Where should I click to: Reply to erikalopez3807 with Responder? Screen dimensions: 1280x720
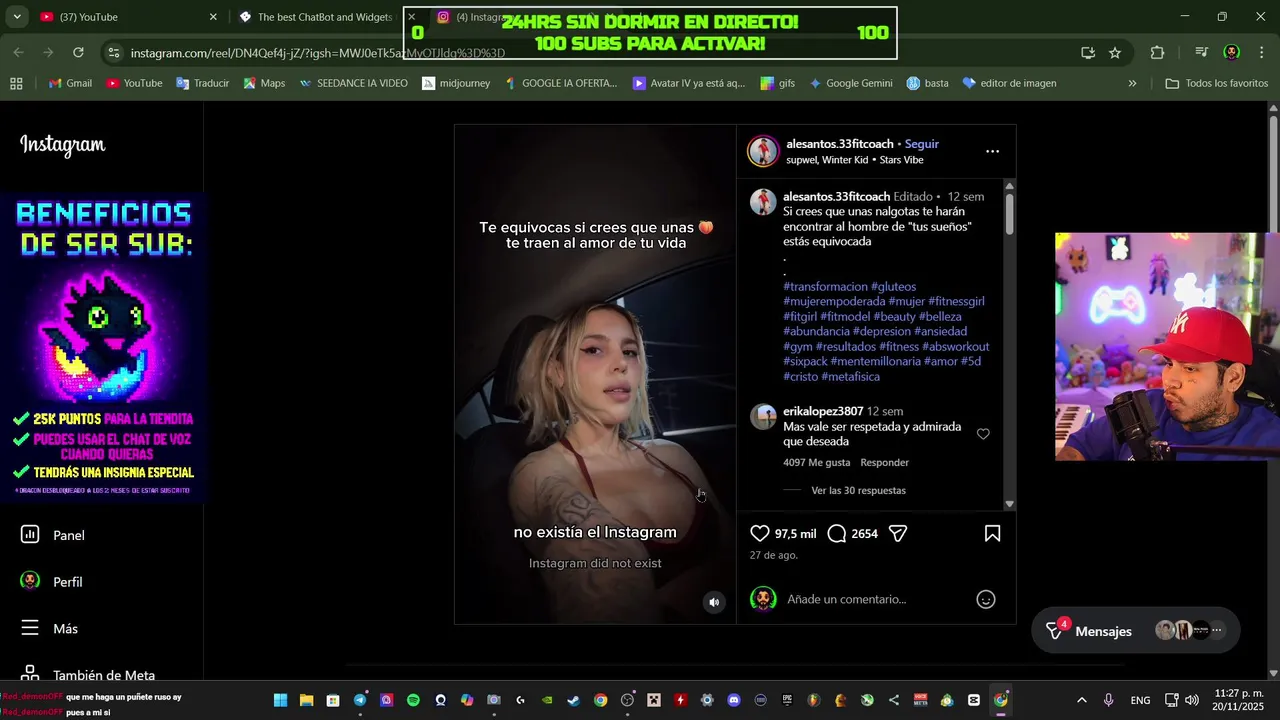tap(885, 463)
